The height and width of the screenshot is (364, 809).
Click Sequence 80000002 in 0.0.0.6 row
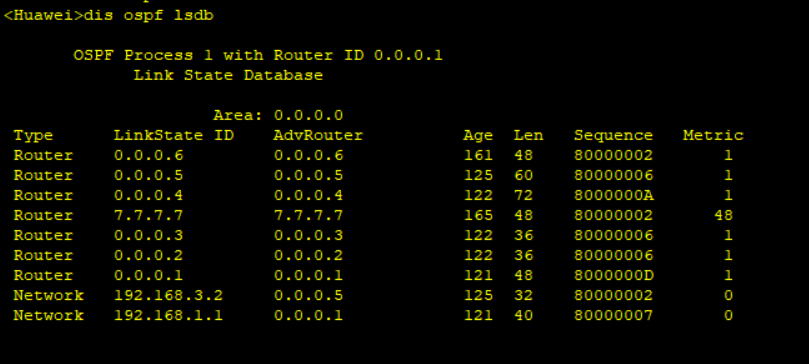[614, 156]
